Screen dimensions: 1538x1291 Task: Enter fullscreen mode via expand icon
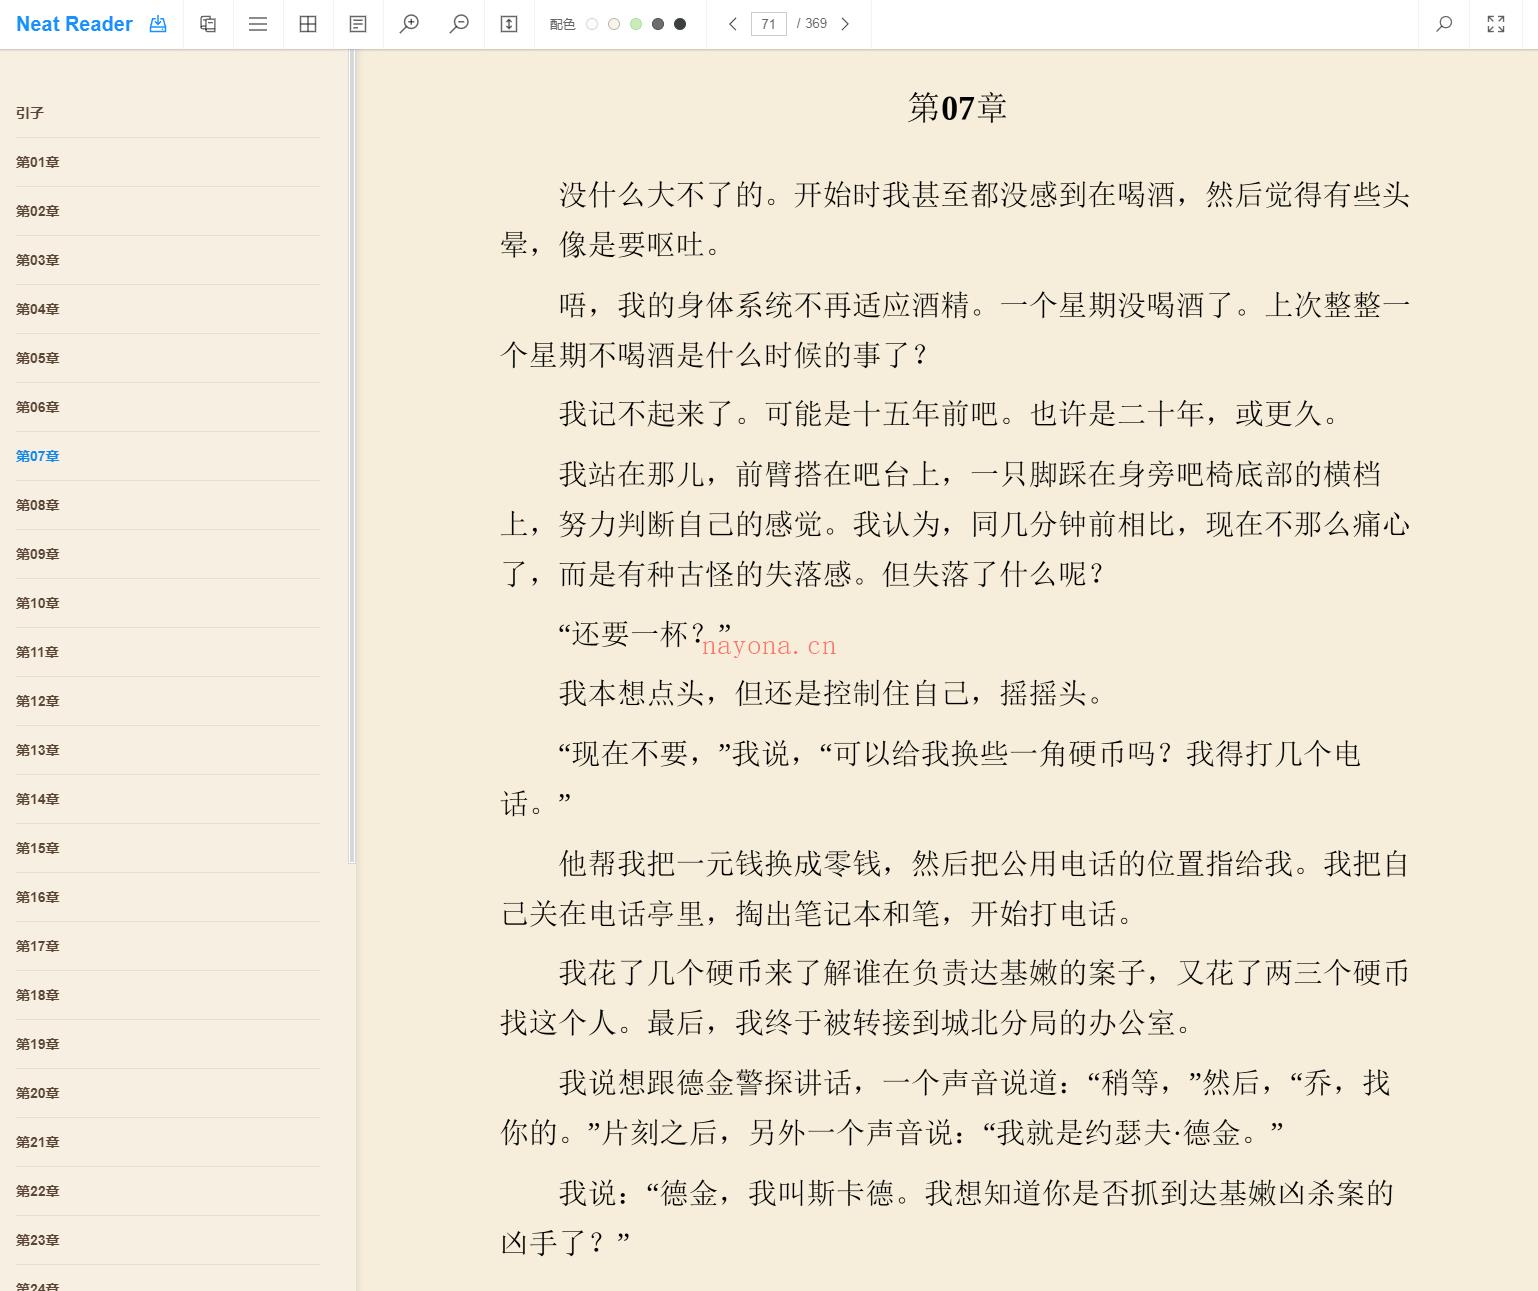1496,24
